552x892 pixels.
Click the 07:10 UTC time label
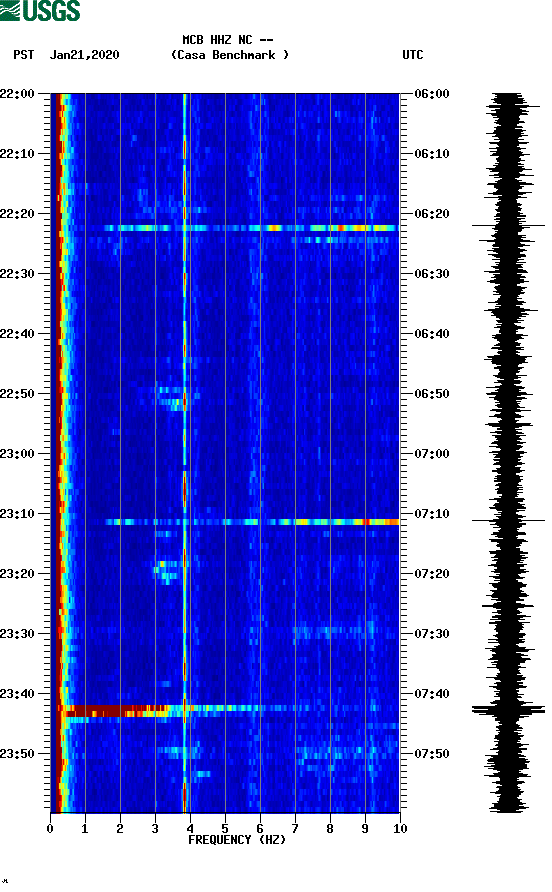pos(432,514)
